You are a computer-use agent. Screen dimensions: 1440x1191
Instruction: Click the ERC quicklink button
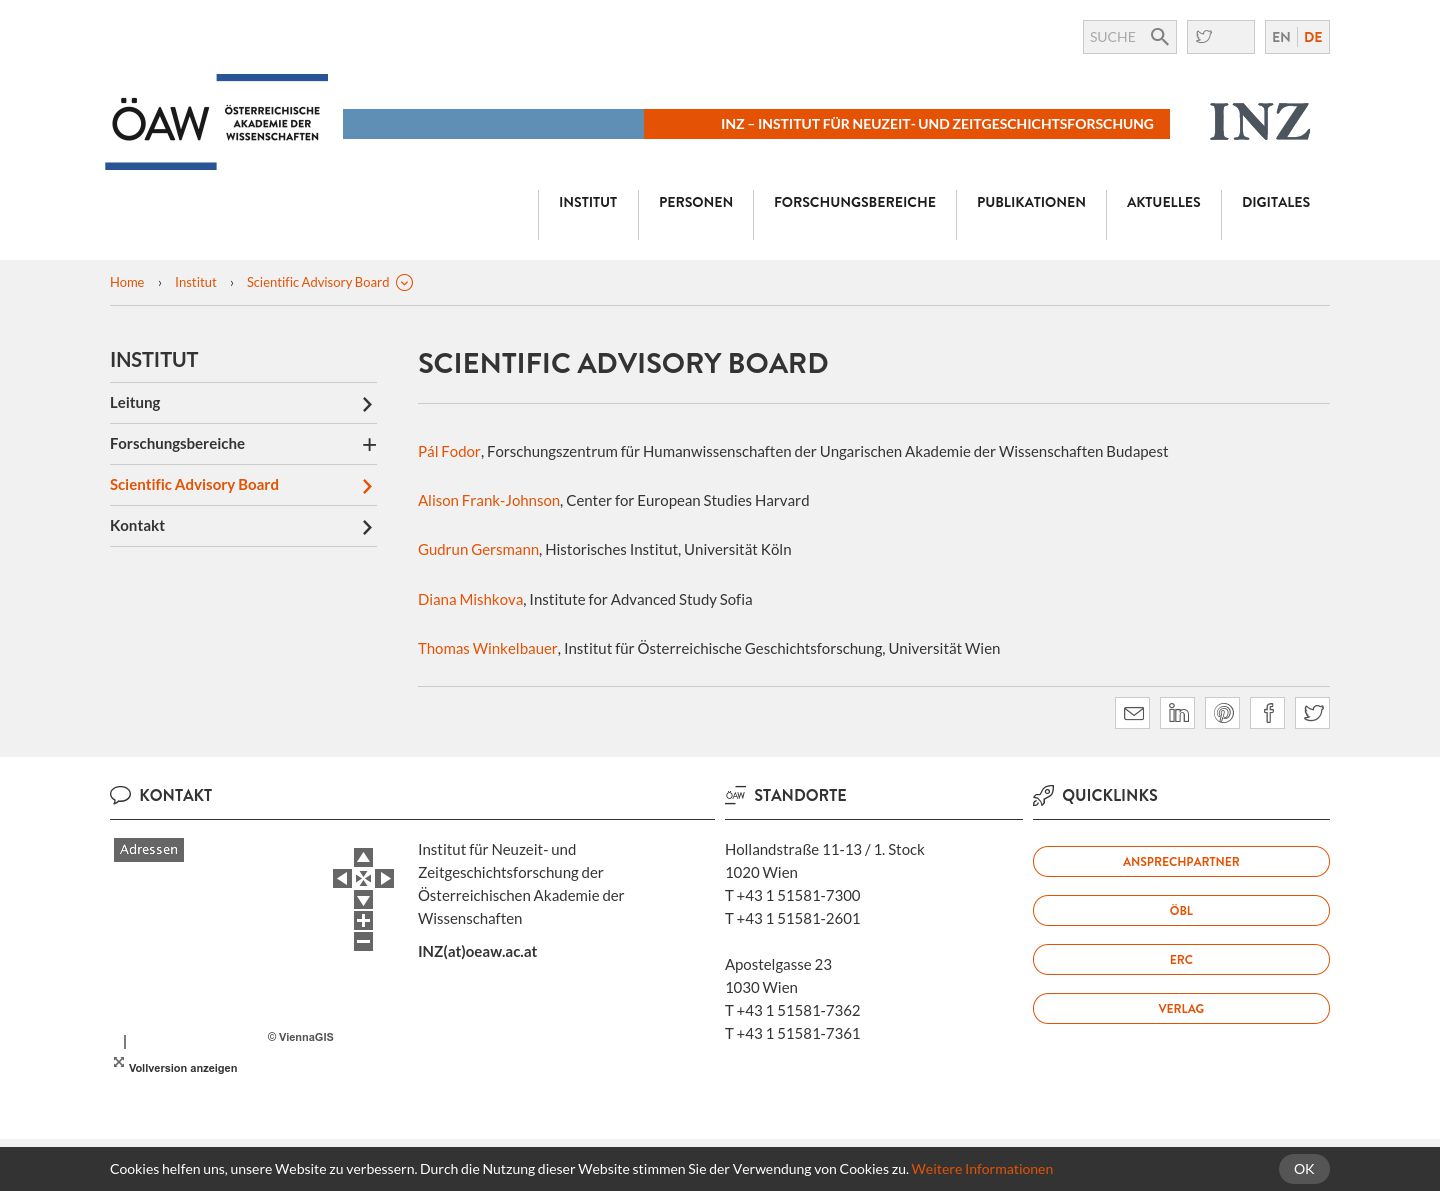pyautogui.click(x=1181, y=959)
